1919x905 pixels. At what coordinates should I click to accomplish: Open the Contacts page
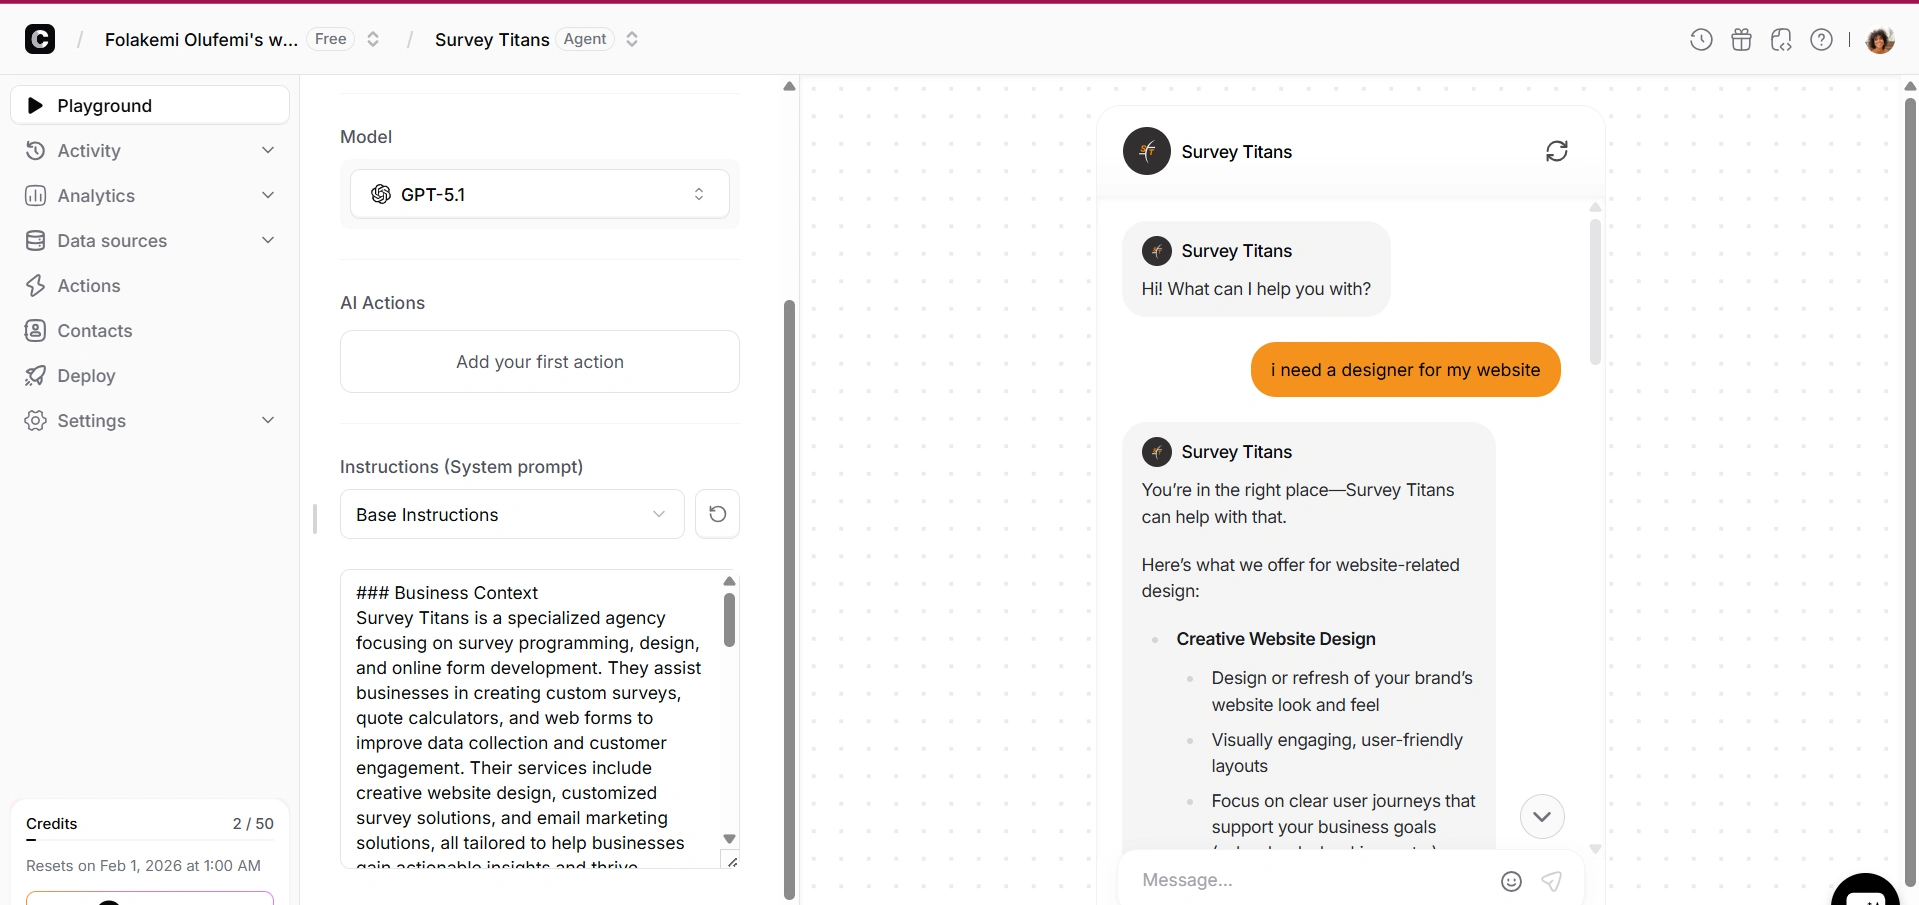coord(150,330)
